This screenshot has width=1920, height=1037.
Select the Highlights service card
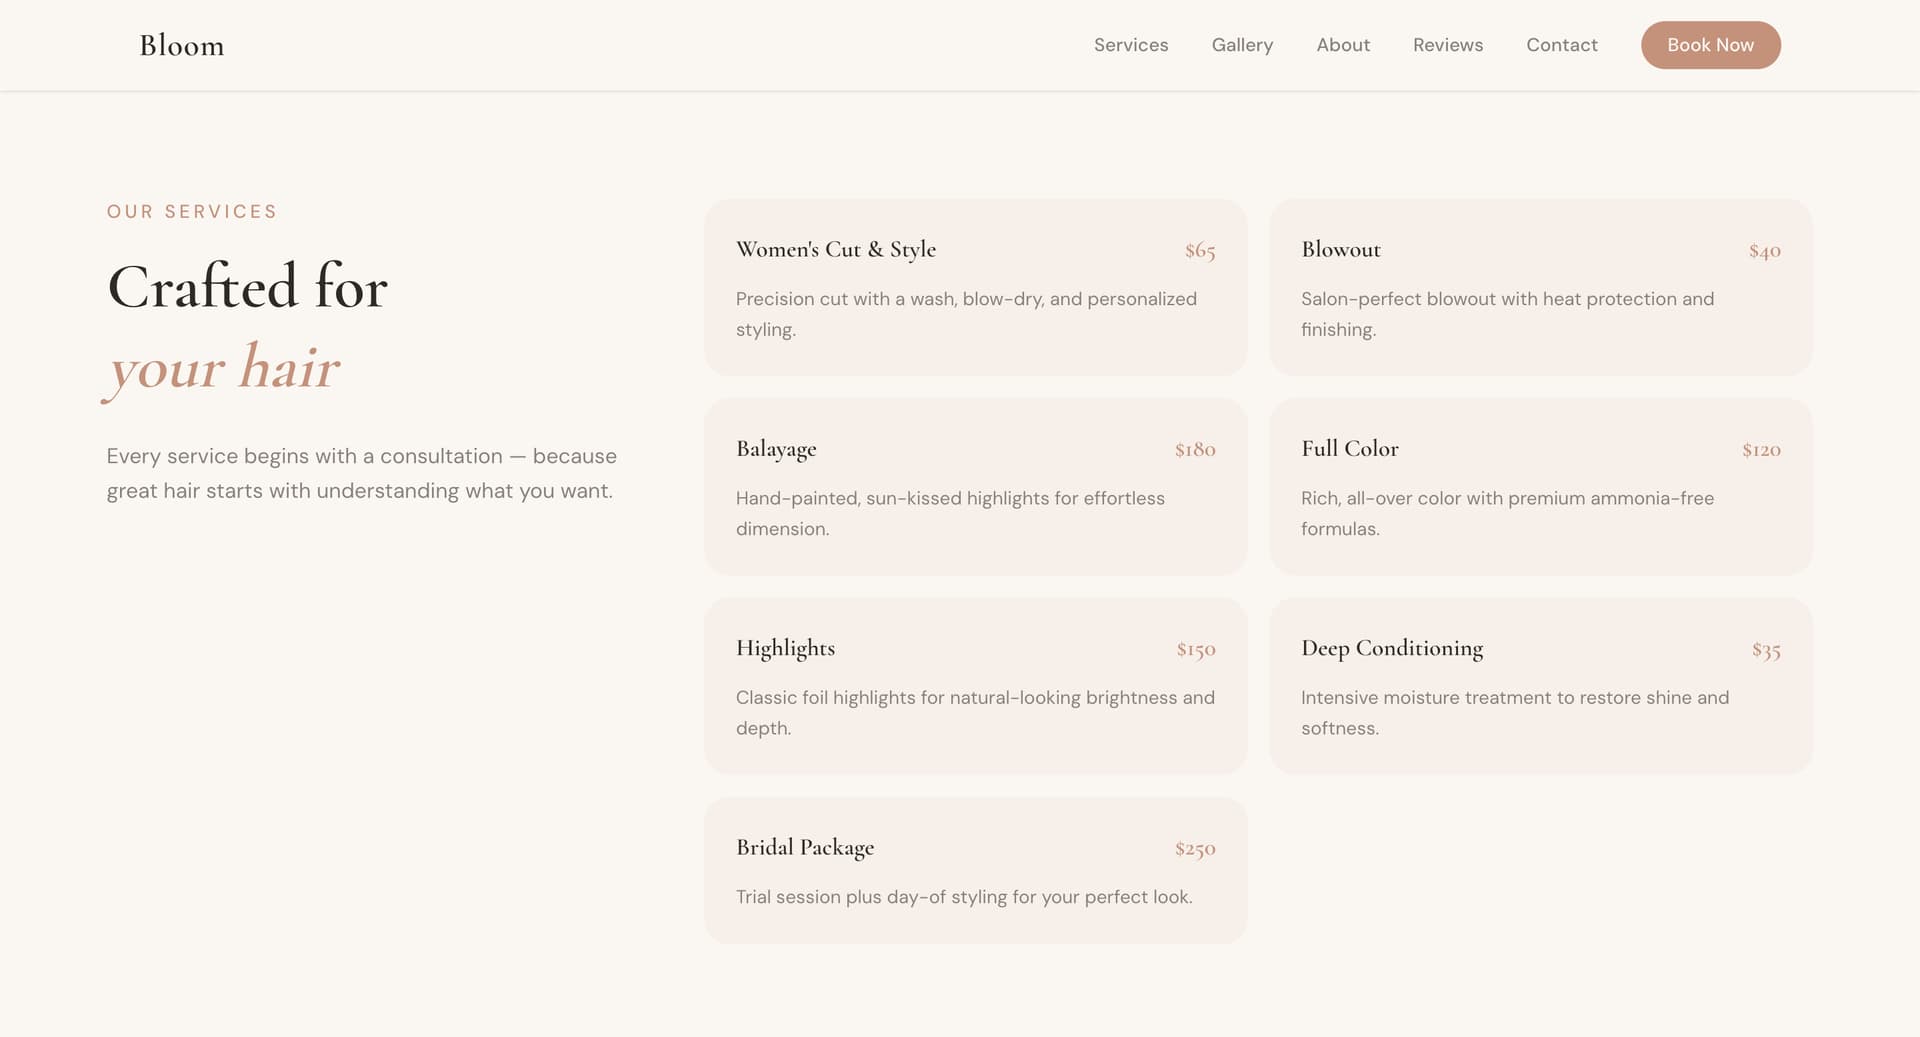point(976,686)
